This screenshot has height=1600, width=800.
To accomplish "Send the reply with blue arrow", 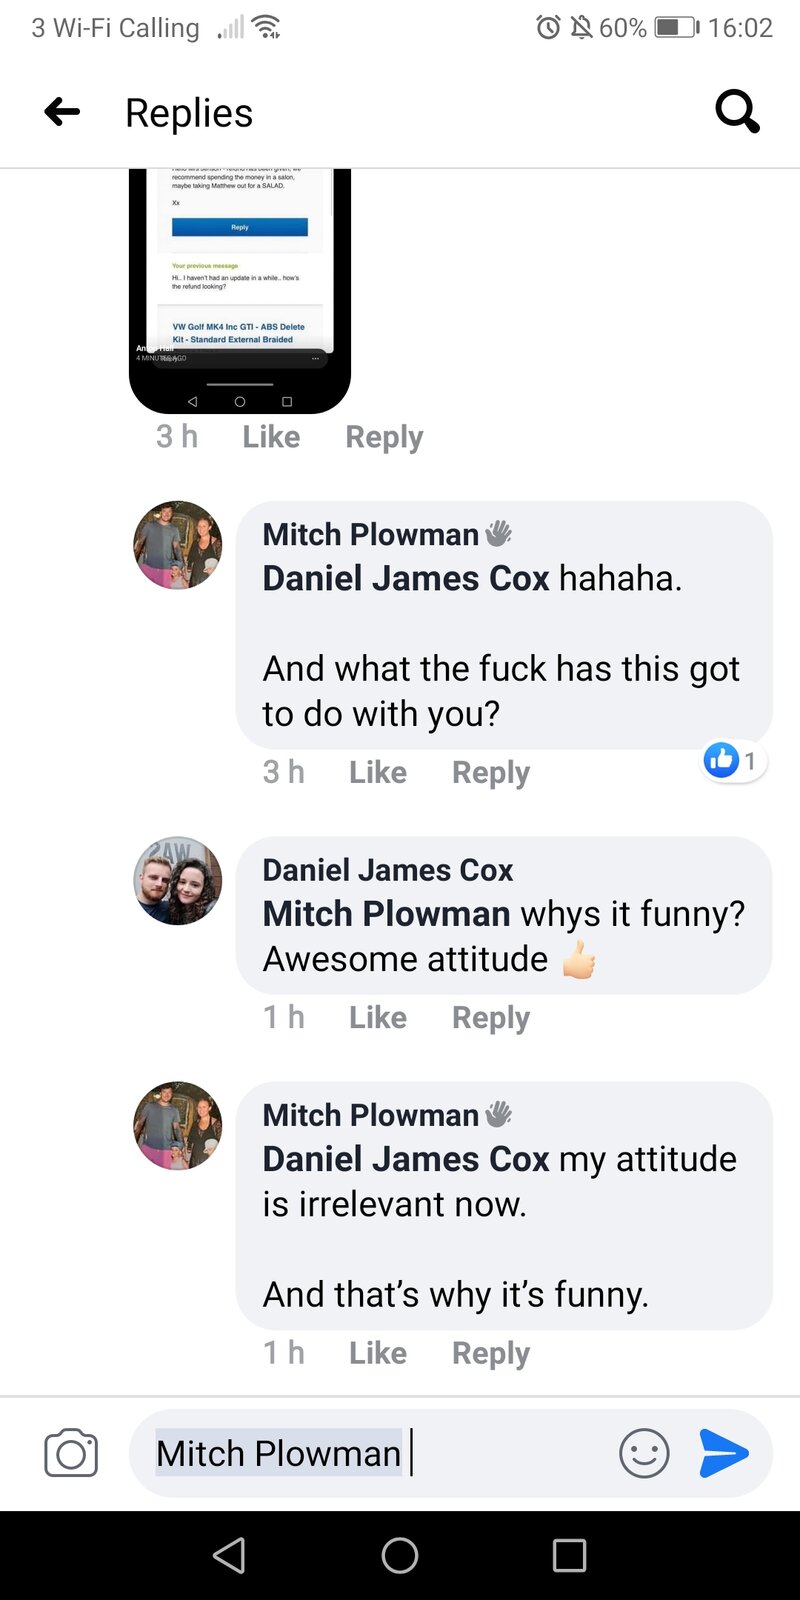I will (724, 1453).
